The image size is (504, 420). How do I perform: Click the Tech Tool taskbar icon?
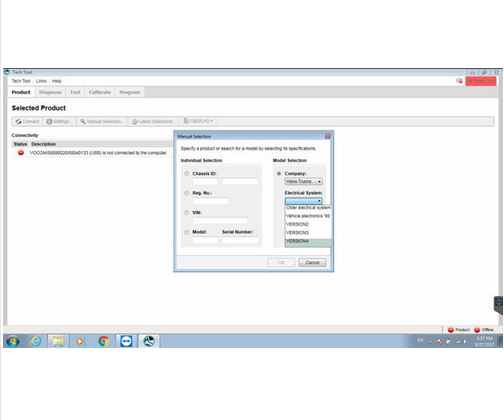coord(149,341)
